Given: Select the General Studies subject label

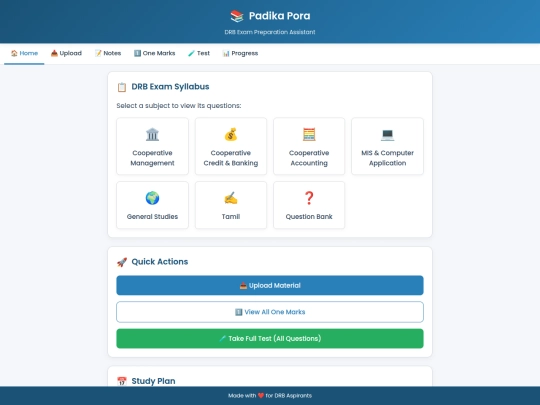Looking at the screenshot, I should [152, 217].
